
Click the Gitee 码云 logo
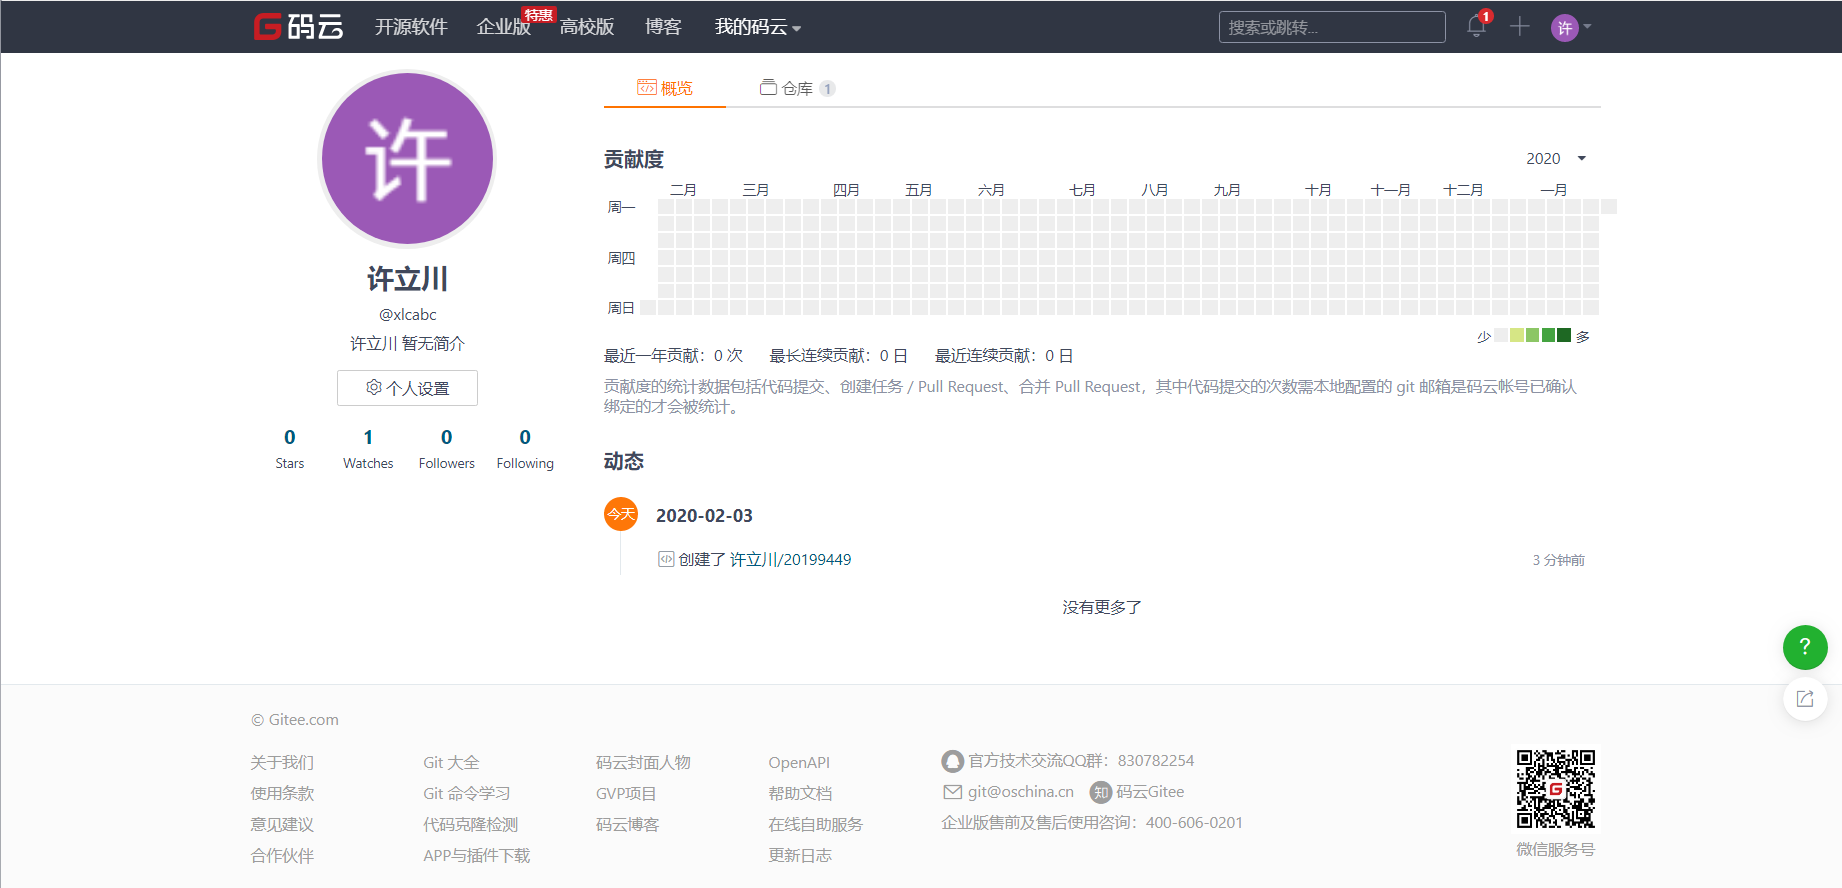coord(298,27)
